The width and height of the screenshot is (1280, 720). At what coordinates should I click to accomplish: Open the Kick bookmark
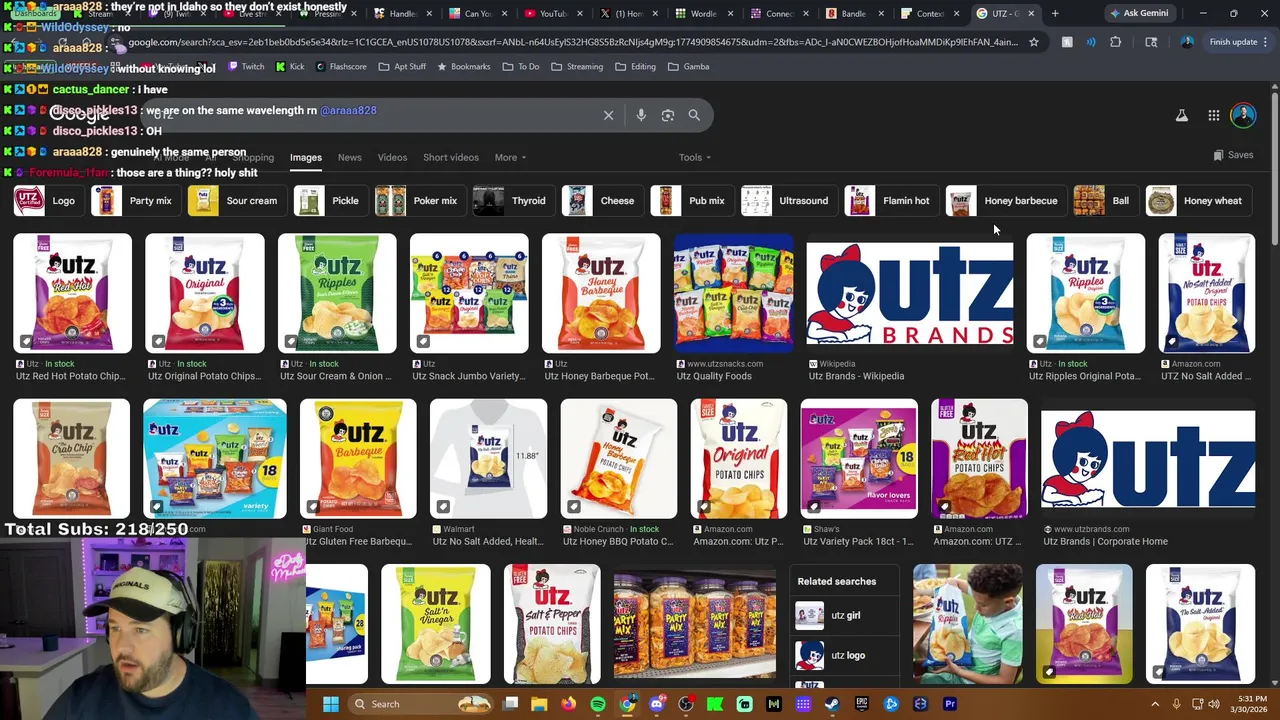(x=289, y=66)
